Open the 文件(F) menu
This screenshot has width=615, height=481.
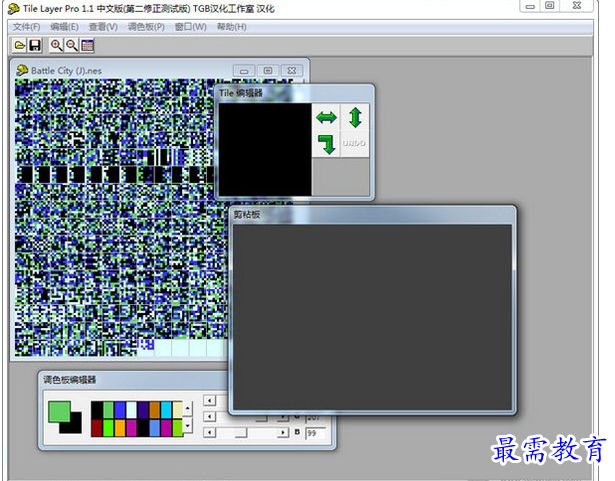click(x=27, y=27)
